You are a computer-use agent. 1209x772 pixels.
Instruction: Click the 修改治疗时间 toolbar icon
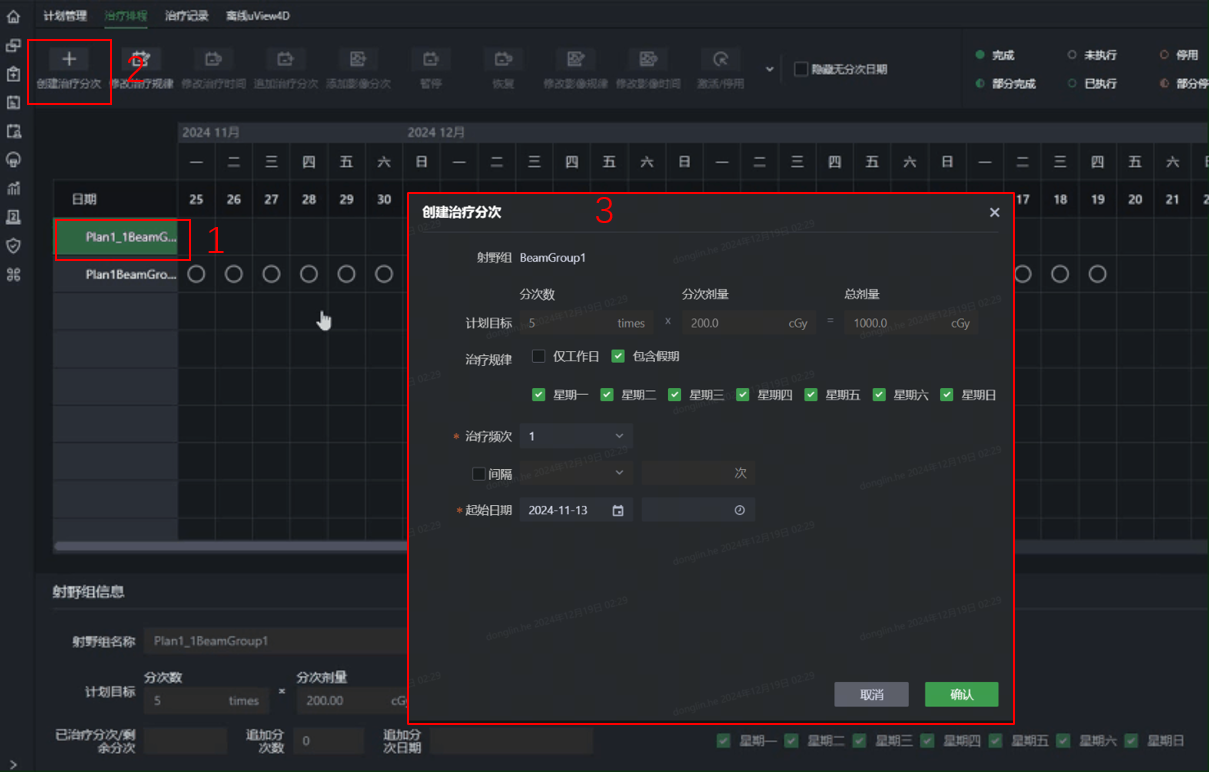pos(213,59)
